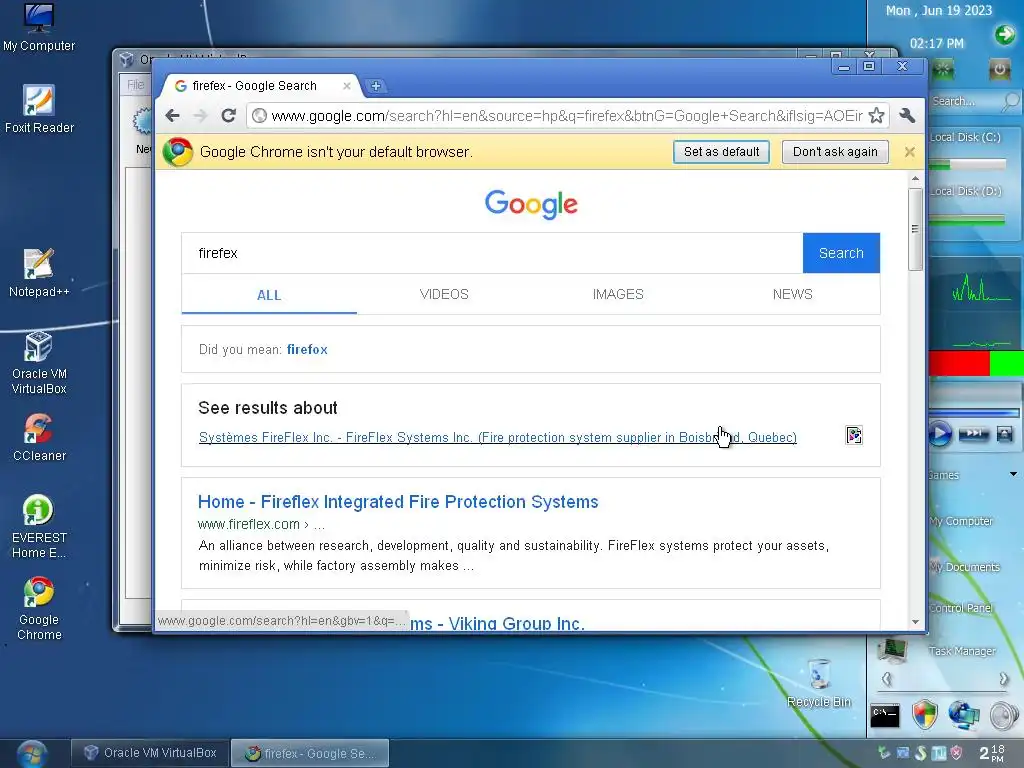The height and width of the screenshot is (768, 1024).
Task: Open a new tab with plus button
Action: pos(376,86)
